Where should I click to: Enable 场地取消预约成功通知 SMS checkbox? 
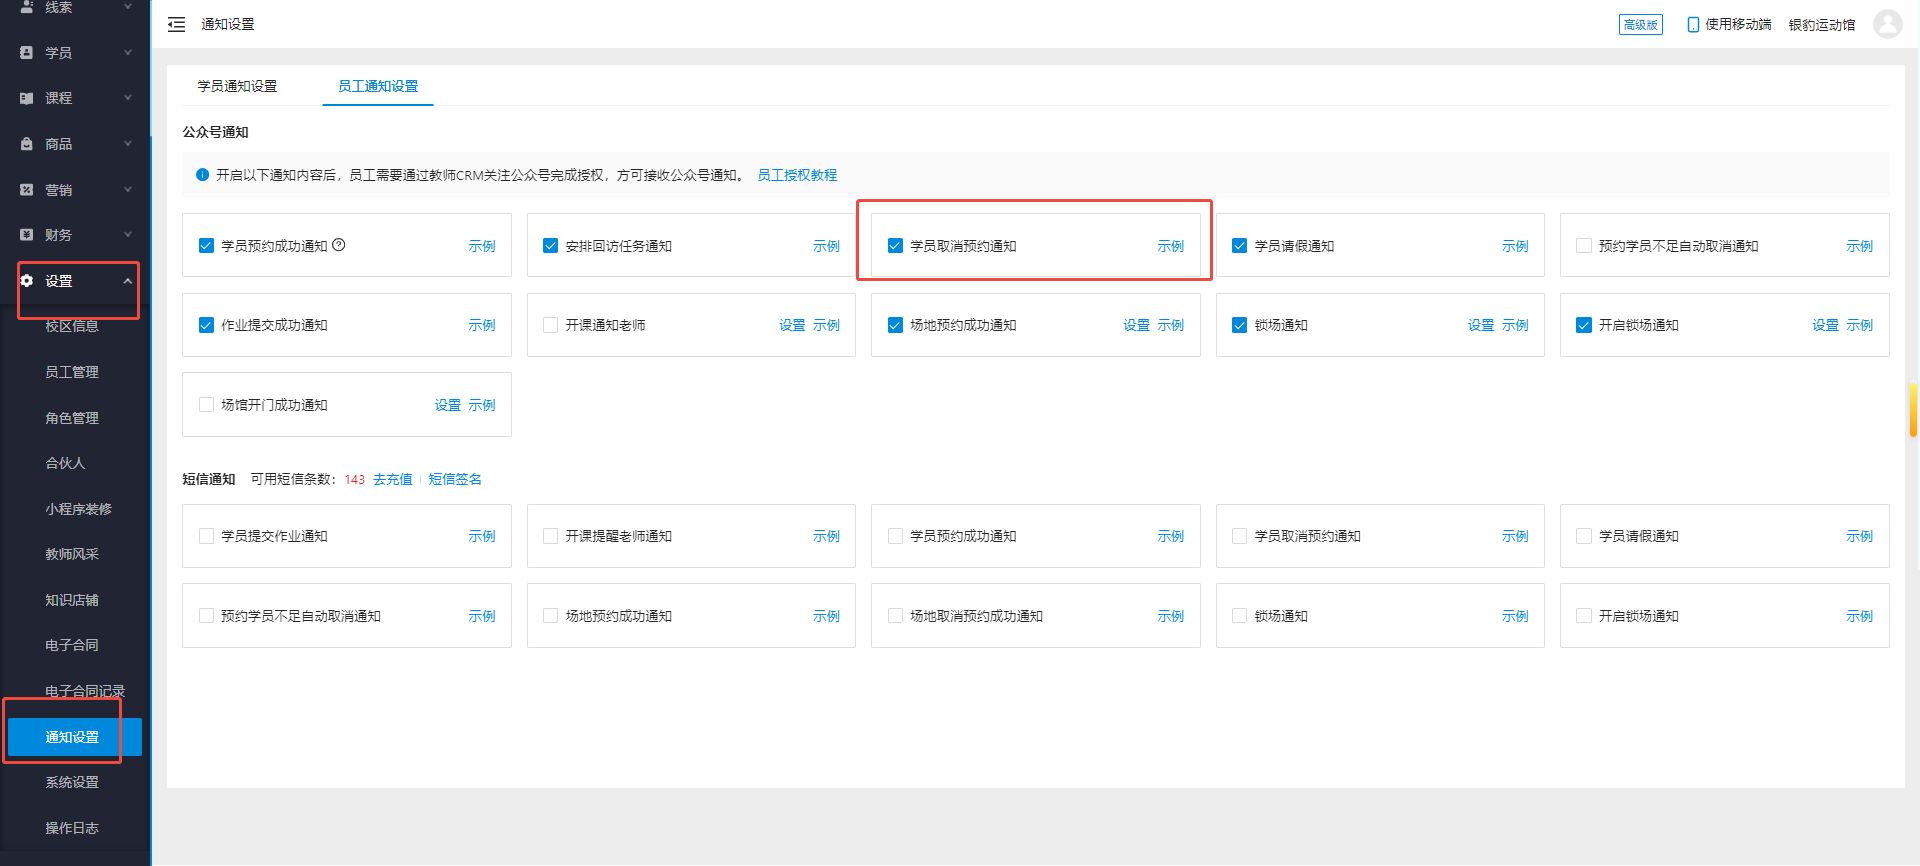pyautogui.click(x=895, y=616)
